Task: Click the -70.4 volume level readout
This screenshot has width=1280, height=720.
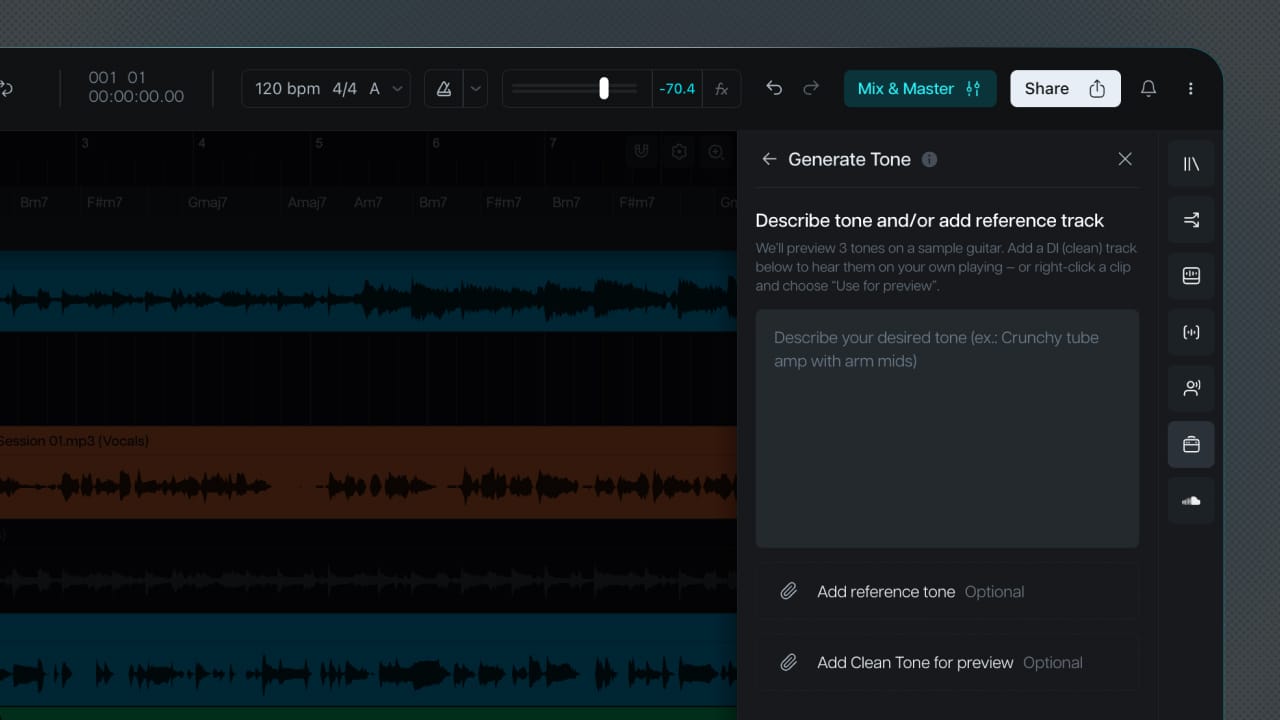Action: [x=677, y=89]
